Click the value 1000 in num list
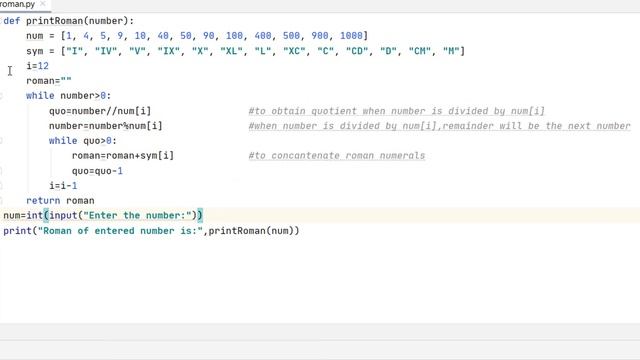 [351, 36]
